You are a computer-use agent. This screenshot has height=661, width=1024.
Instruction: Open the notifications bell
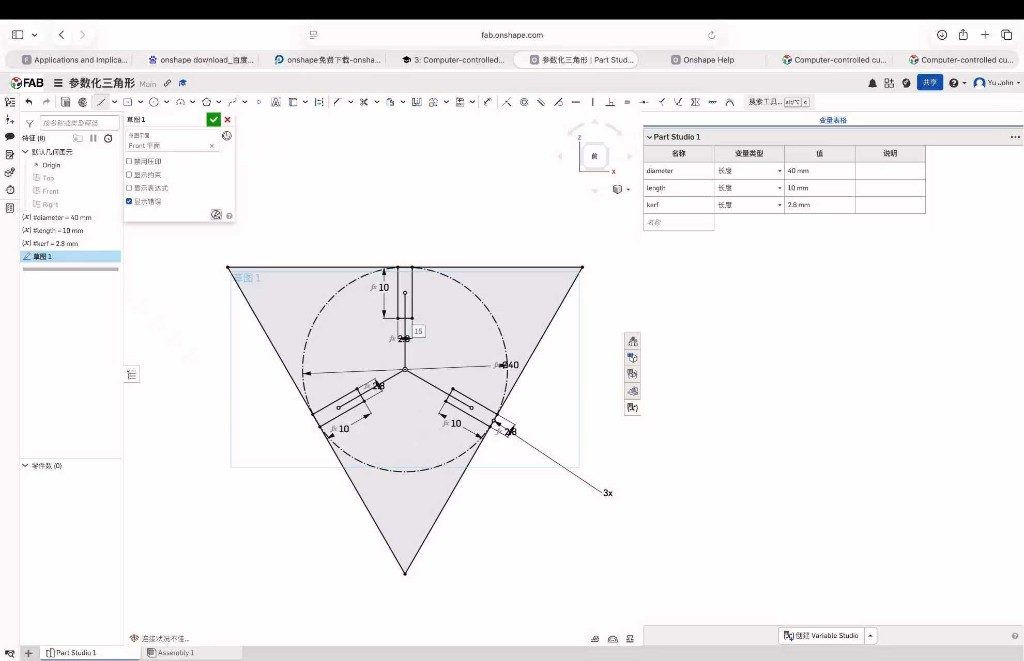point(872,83)
